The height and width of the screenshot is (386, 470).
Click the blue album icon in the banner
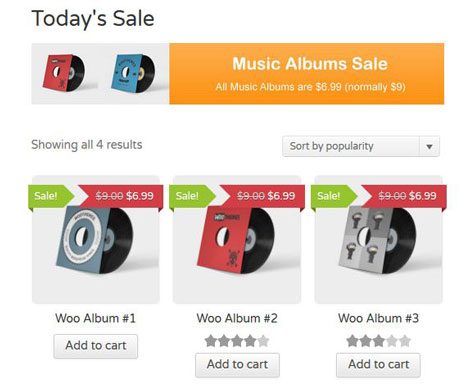133,73
